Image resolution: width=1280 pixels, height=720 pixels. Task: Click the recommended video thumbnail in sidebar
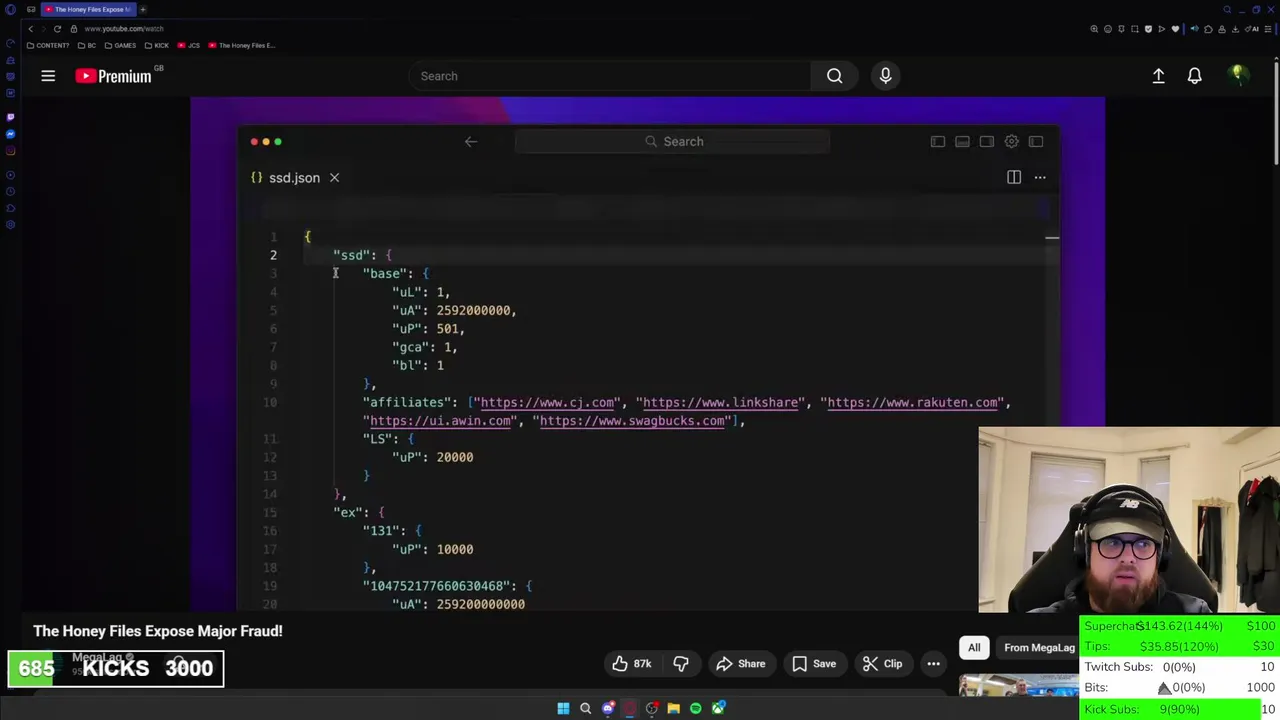(1018, 686)
